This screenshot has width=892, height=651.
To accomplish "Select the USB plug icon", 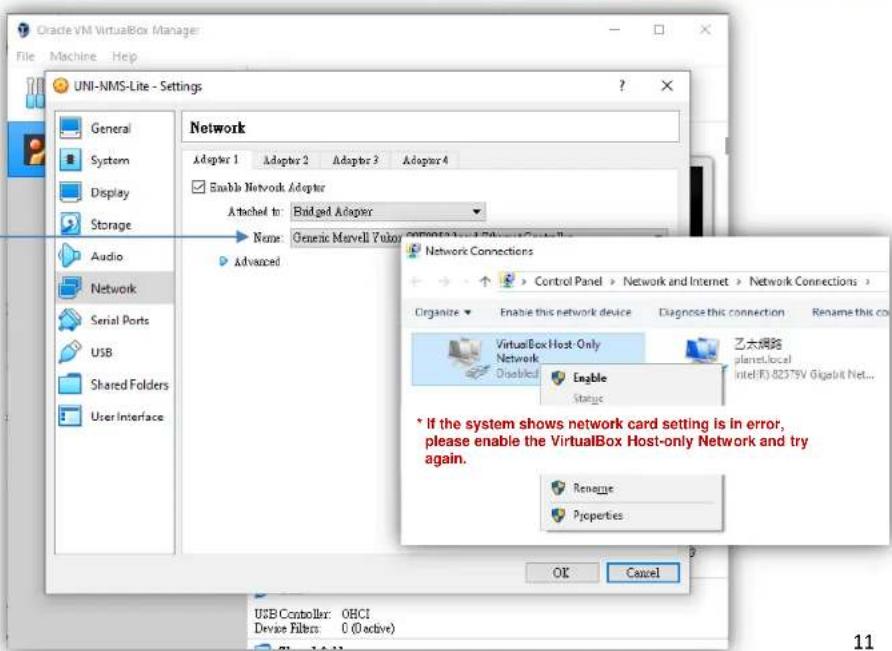I will [x=70, y=352].
